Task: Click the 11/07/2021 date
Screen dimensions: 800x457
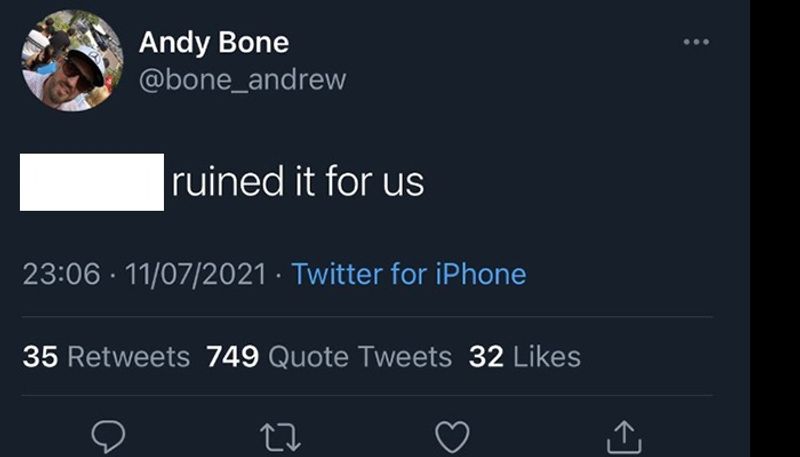Action: (x=194, y=273)
